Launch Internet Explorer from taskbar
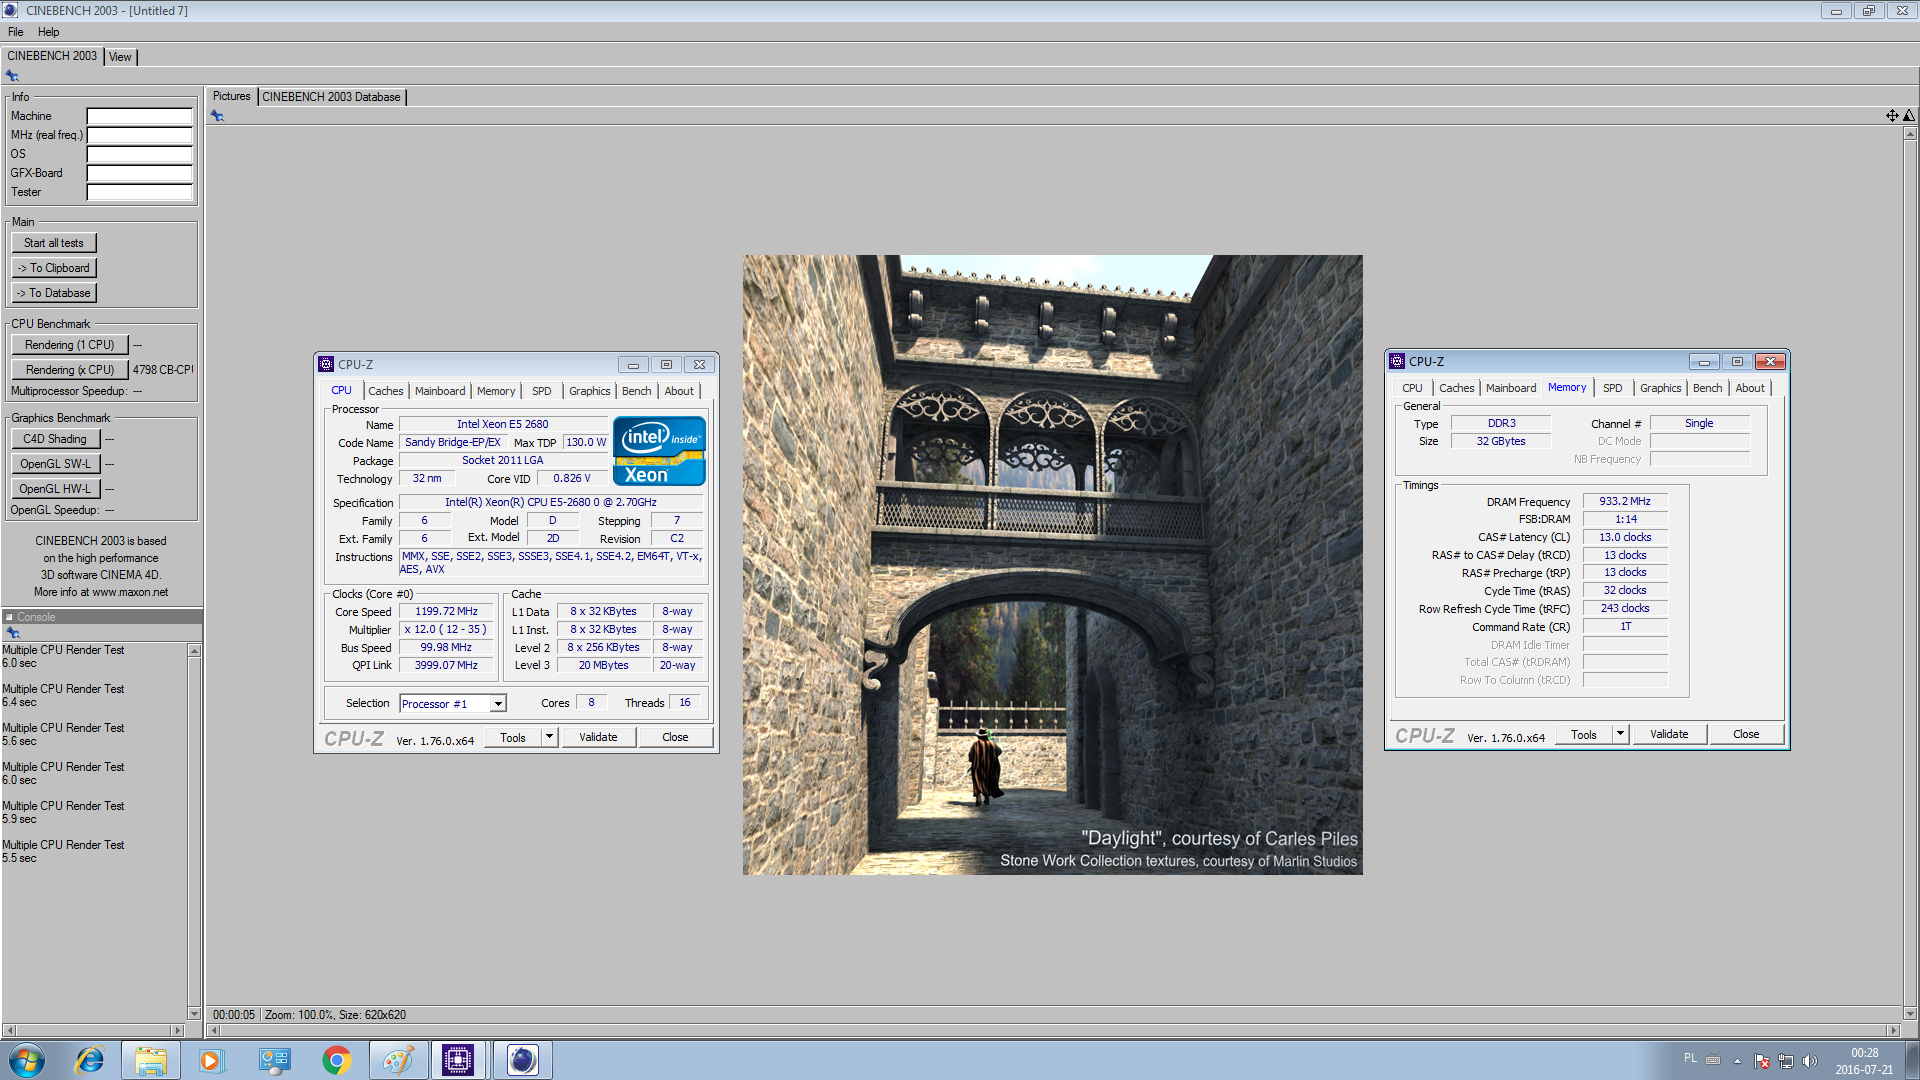Viewport: 1920px width, 1080px height. tap(90, 1060)
